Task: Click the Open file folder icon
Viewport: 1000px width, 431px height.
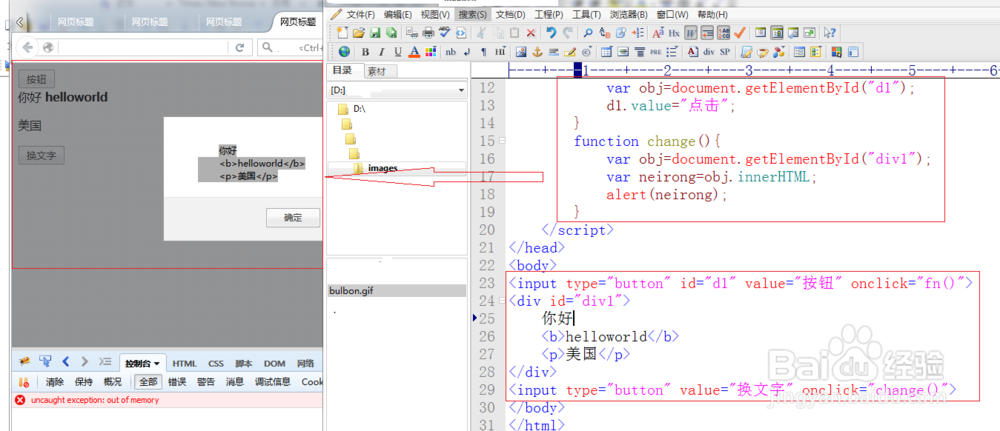Action: point(358,33)
